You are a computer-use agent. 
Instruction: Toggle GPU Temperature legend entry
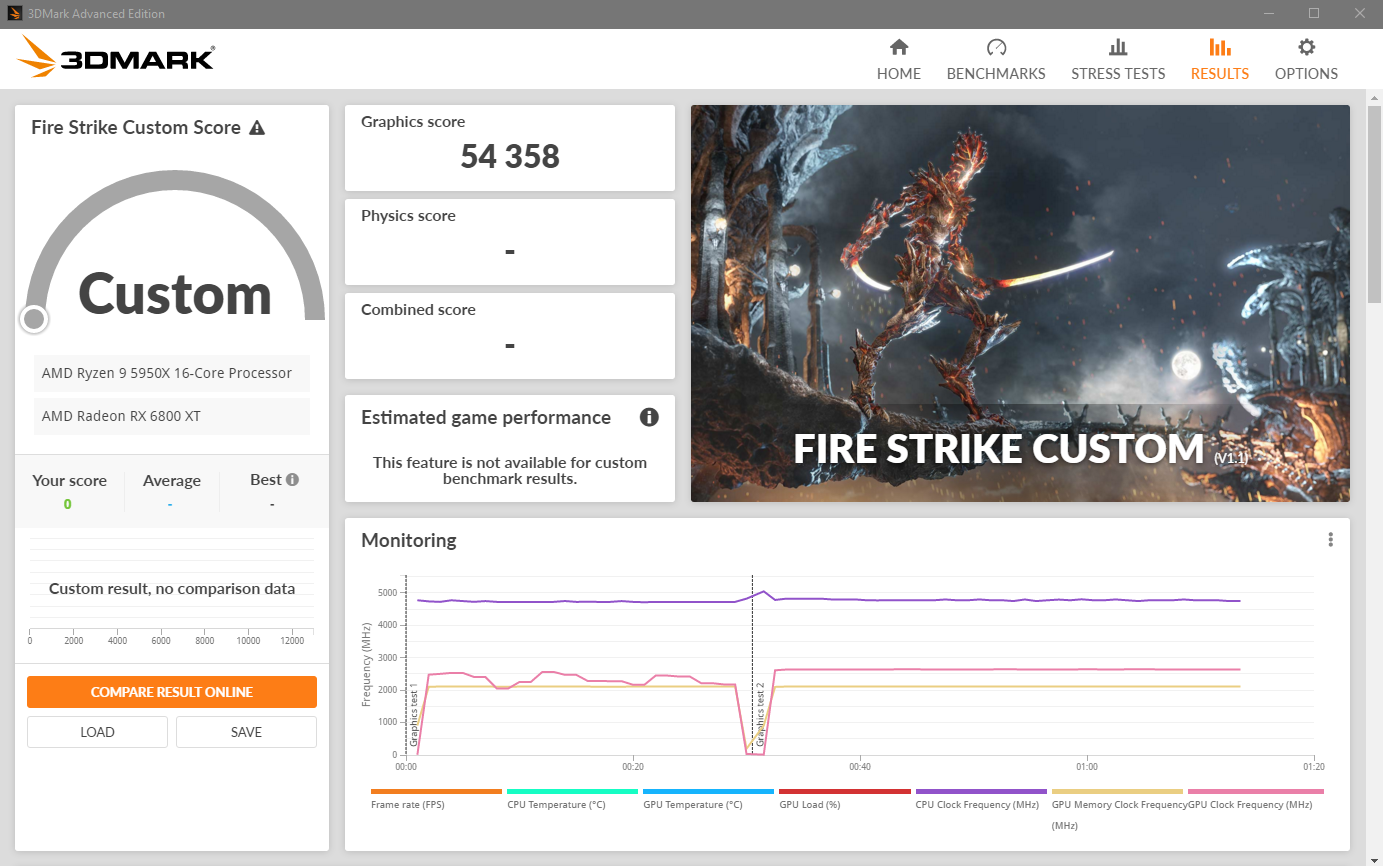[x=708, y=799]
